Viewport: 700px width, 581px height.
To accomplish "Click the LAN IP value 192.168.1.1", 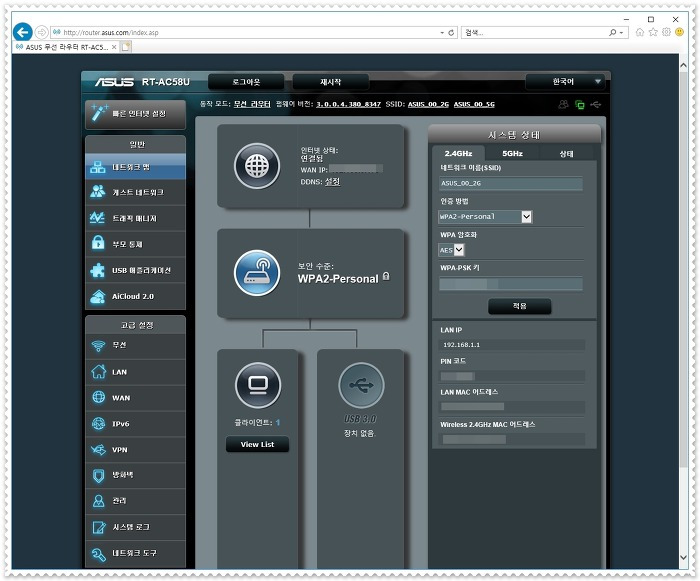I will (461, 345).
